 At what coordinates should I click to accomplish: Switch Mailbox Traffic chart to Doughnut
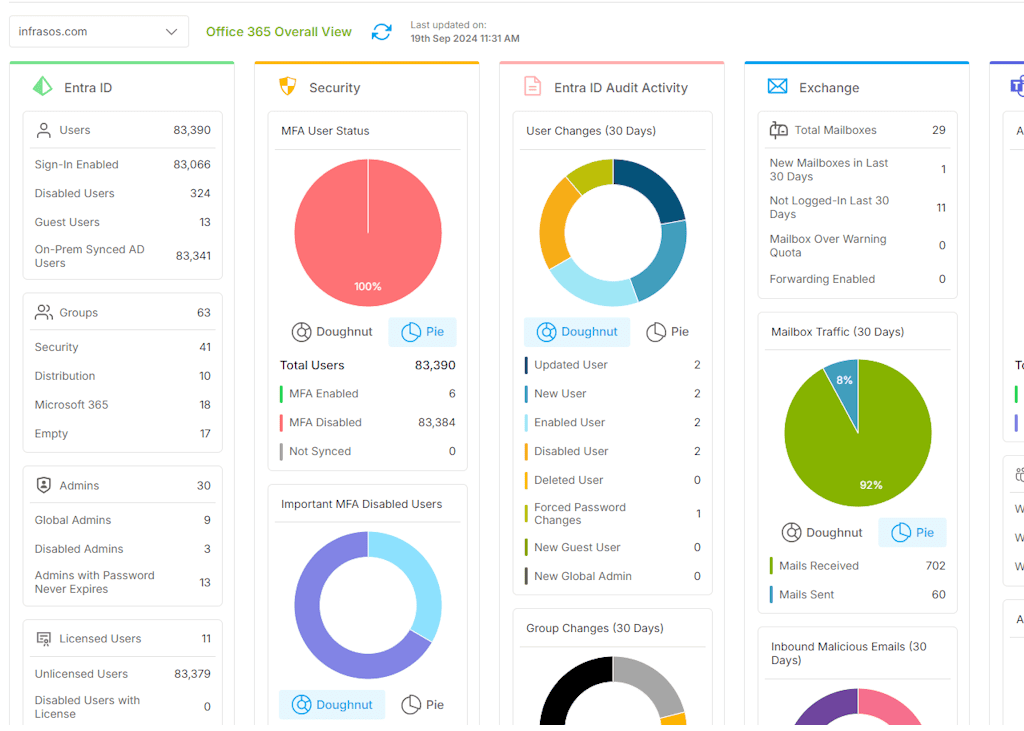821,533
